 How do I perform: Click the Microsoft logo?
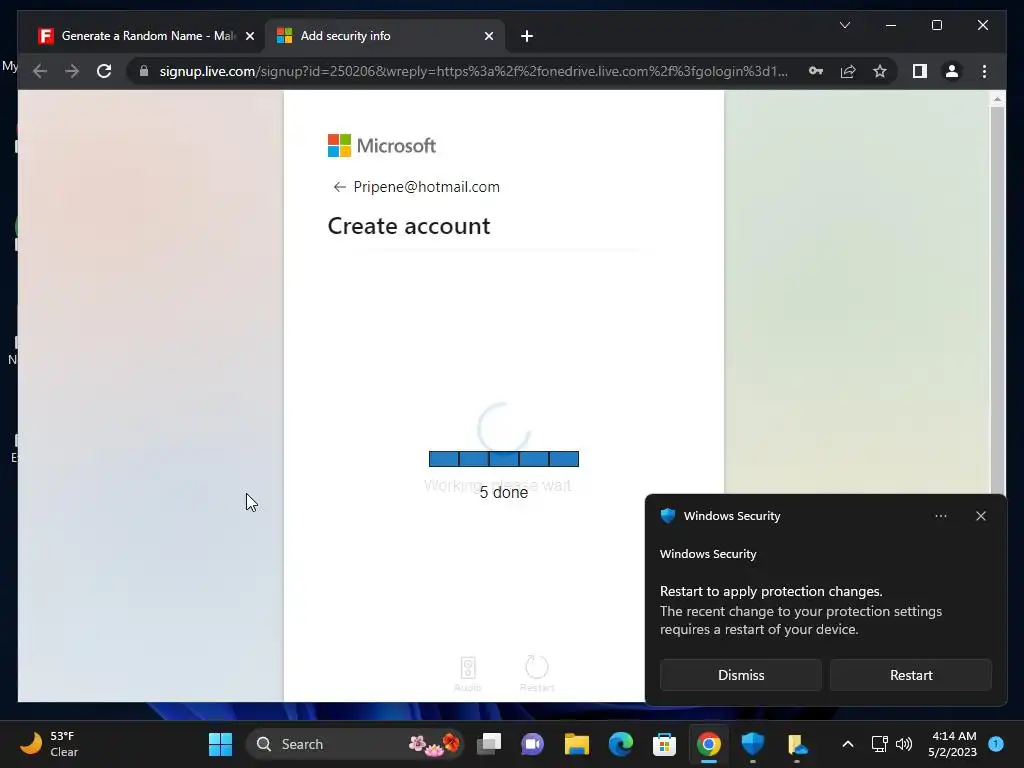(x=381, y=146)
